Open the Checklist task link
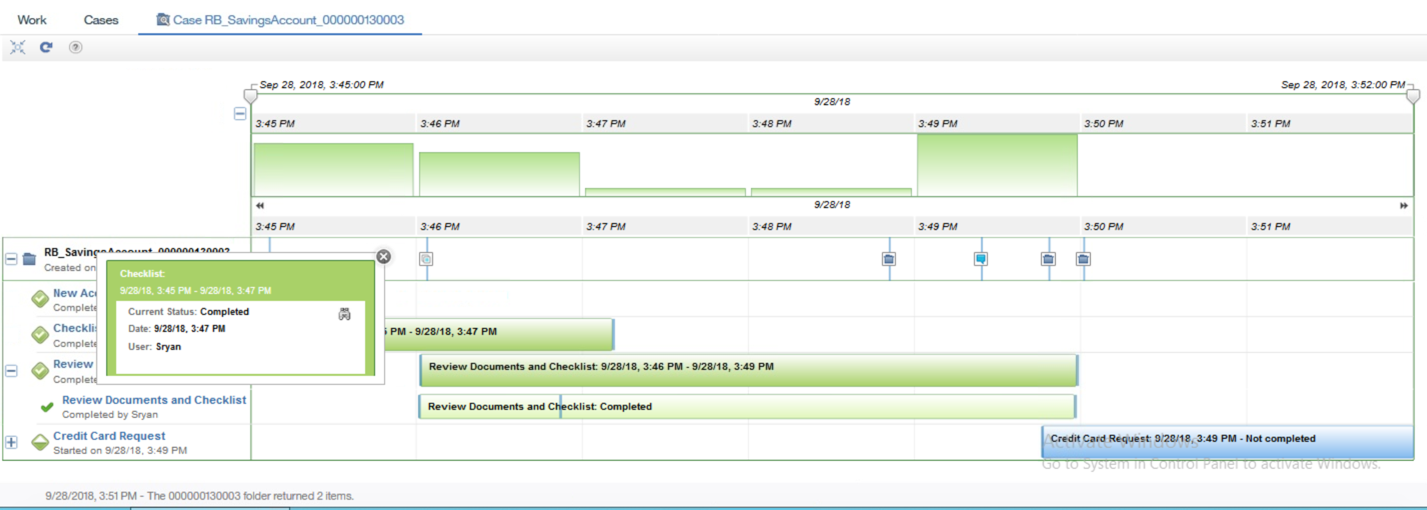The width and height of the screenshot is (1427, 510). pyautogui.click(x=75, y=328)
